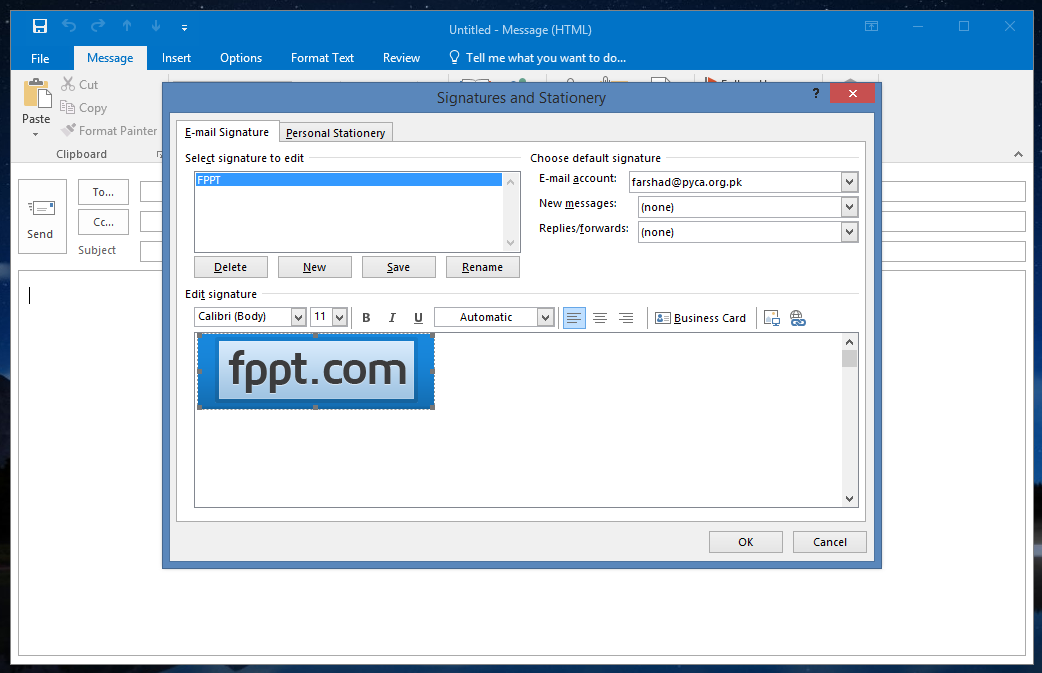This screenshot has height=673, width=1042.
Task: Click the Save icon in title bar
Action: (40, 26)
